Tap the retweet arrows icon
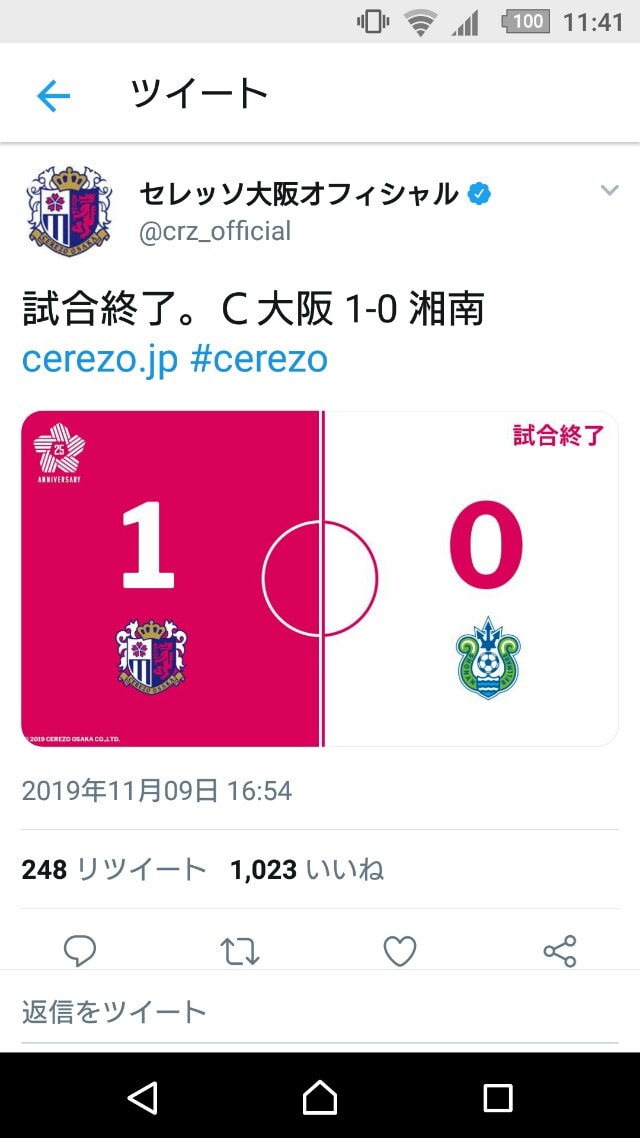Screen dimensions: 640x1138 [x=239, y=951]
